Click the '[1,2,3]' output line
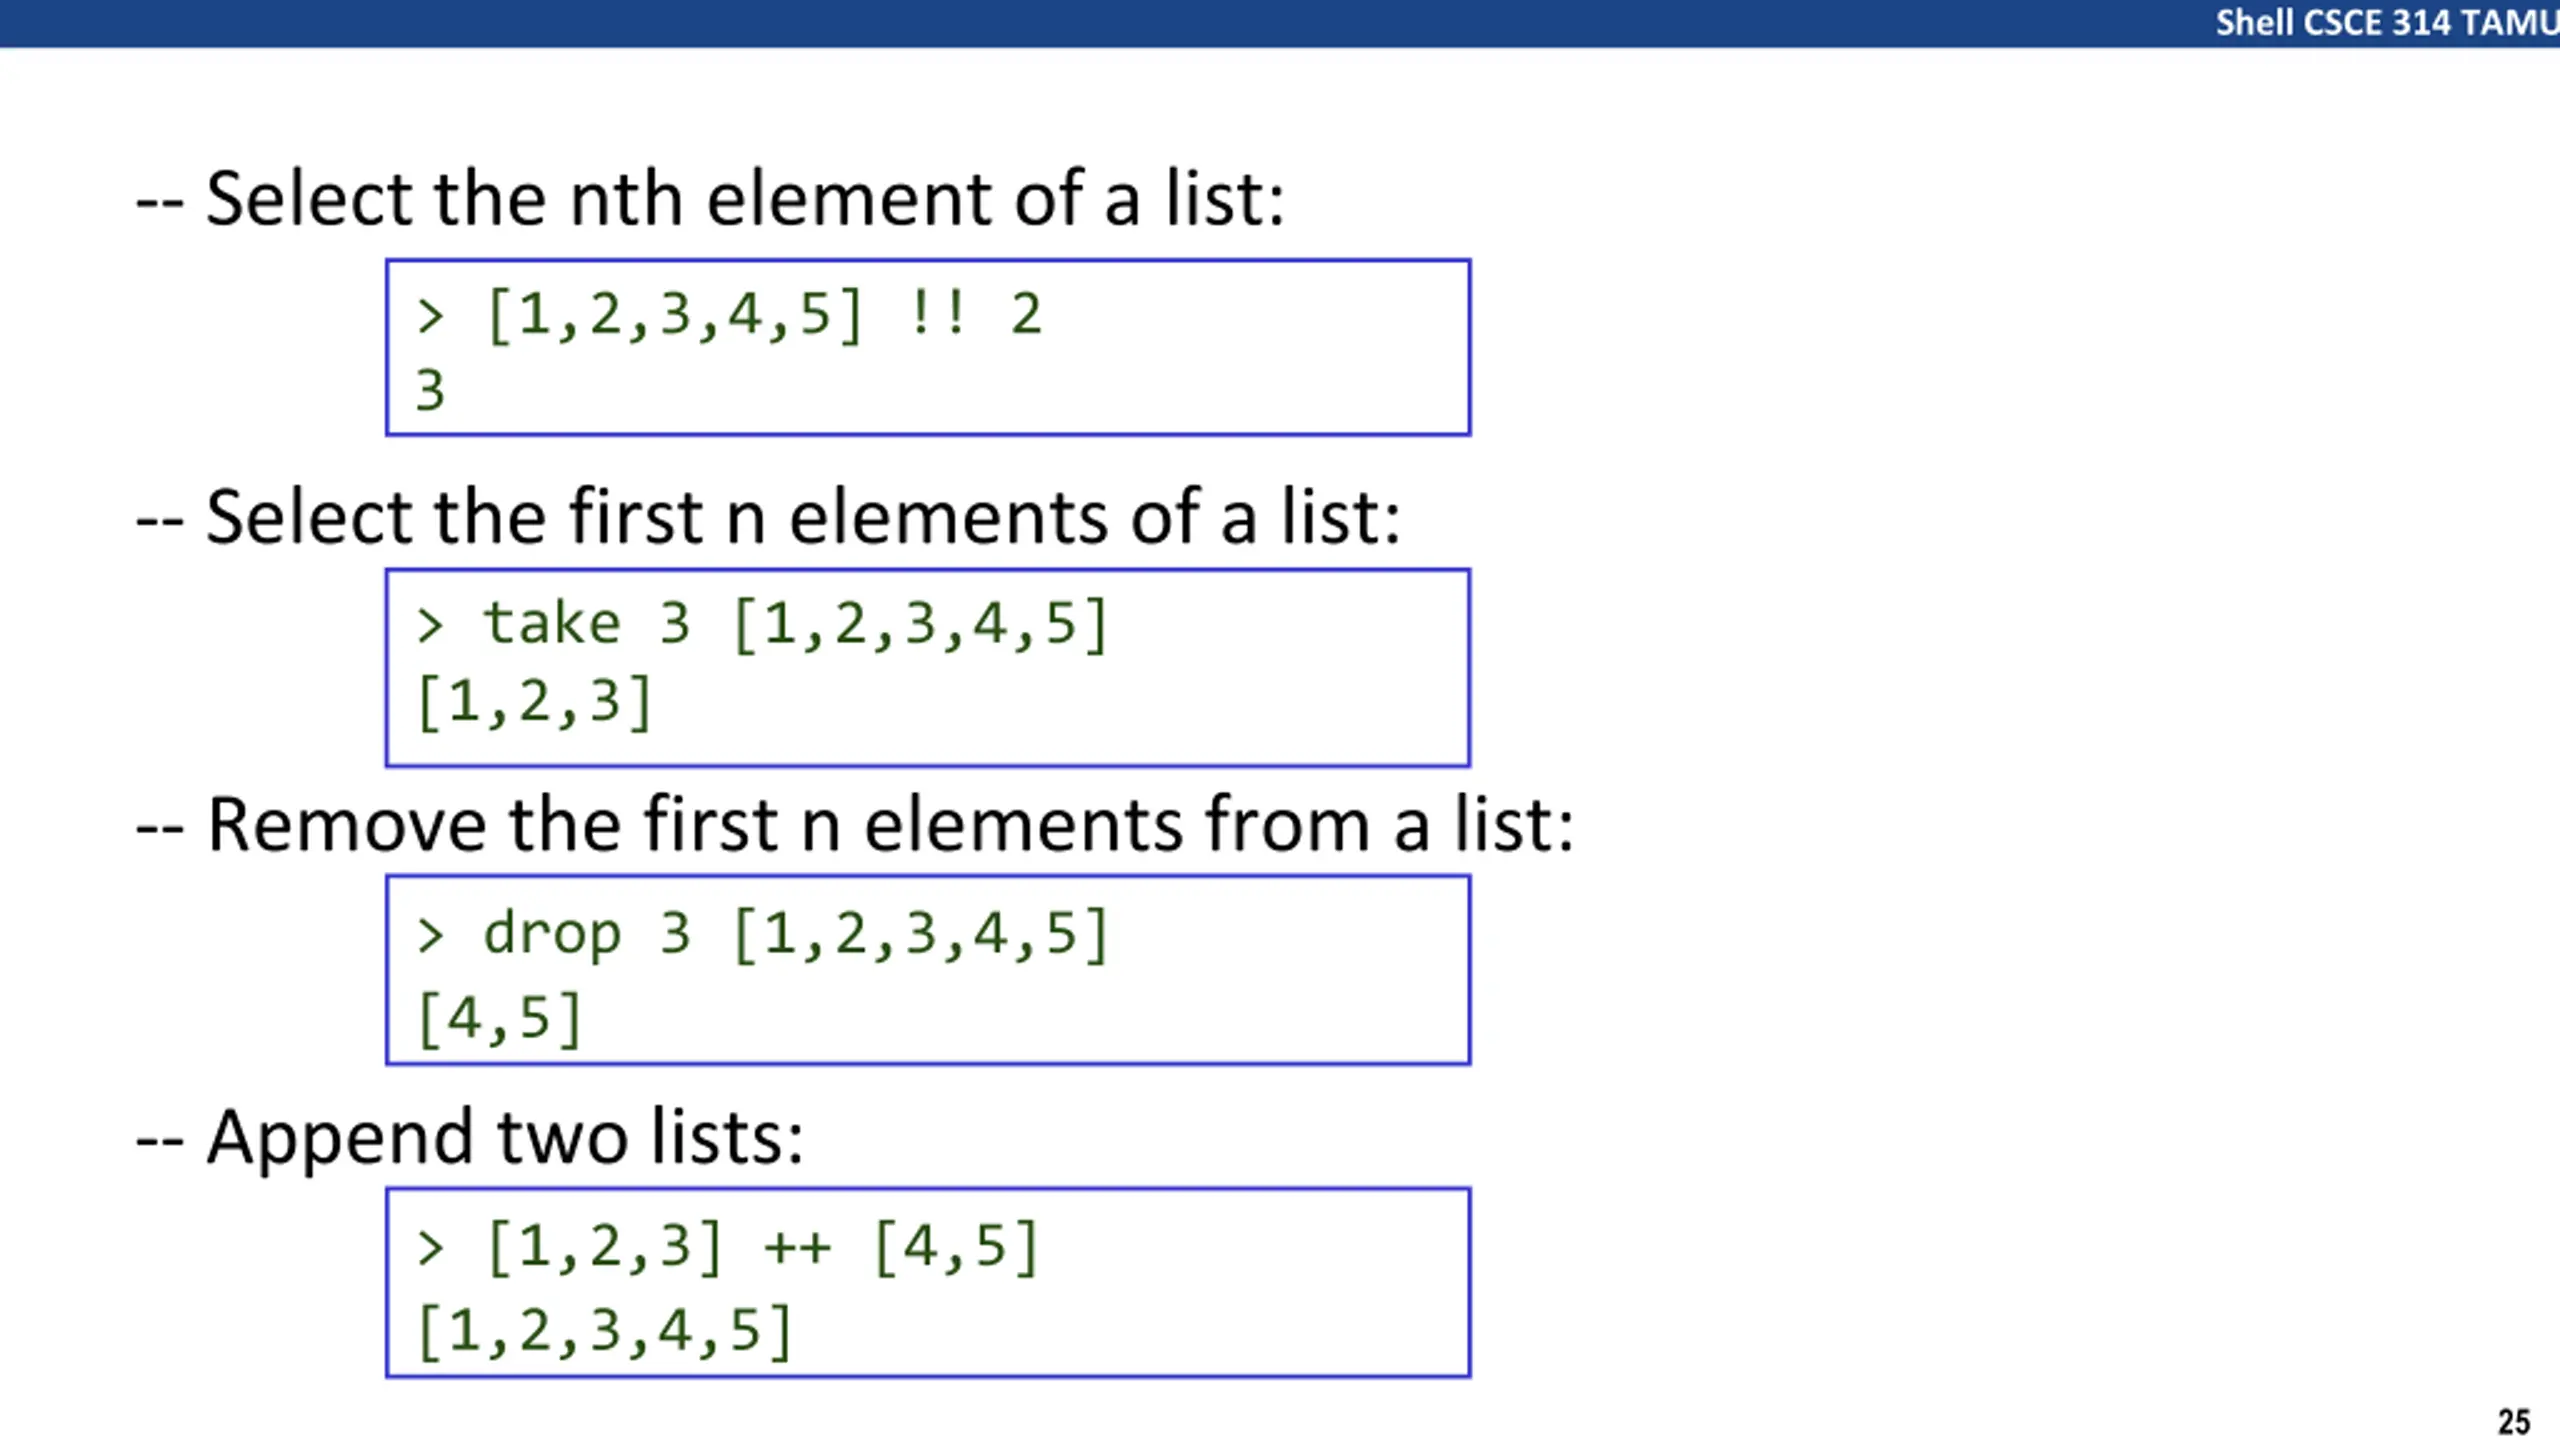The image size is (2560, 1440). point(535,702)
